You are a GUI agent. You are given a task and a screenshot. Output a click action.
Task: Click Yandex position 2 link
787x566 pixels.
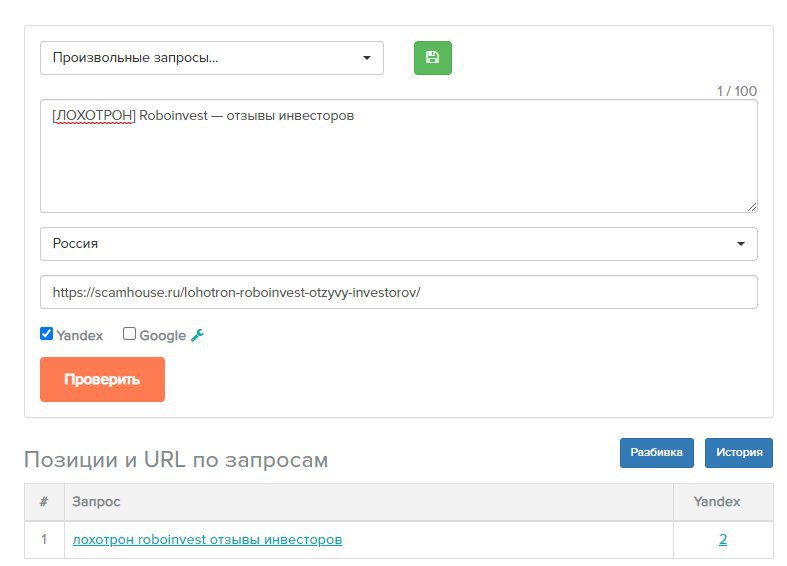coord(723,539)
